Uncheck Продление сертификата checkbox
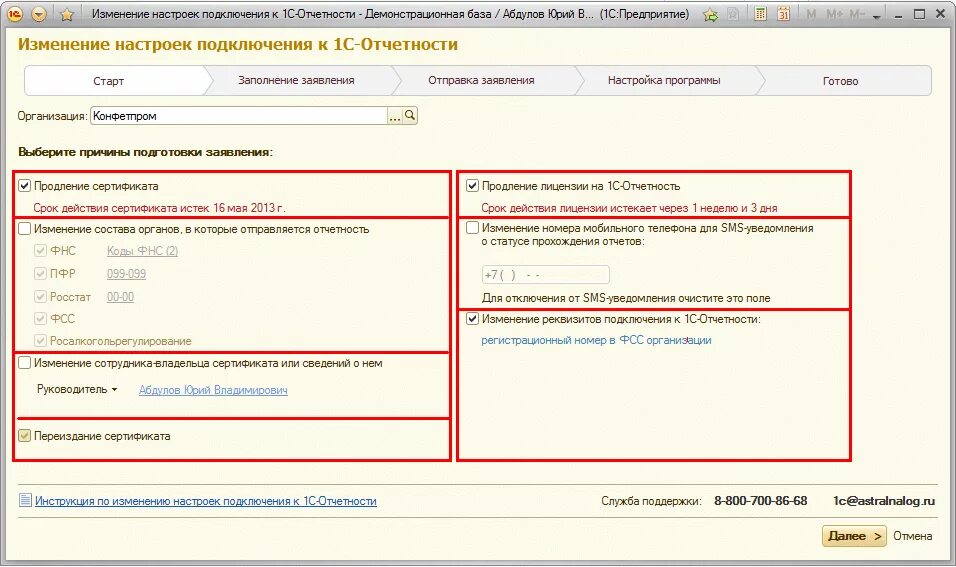The image size is (956, 567). point(24,186)
